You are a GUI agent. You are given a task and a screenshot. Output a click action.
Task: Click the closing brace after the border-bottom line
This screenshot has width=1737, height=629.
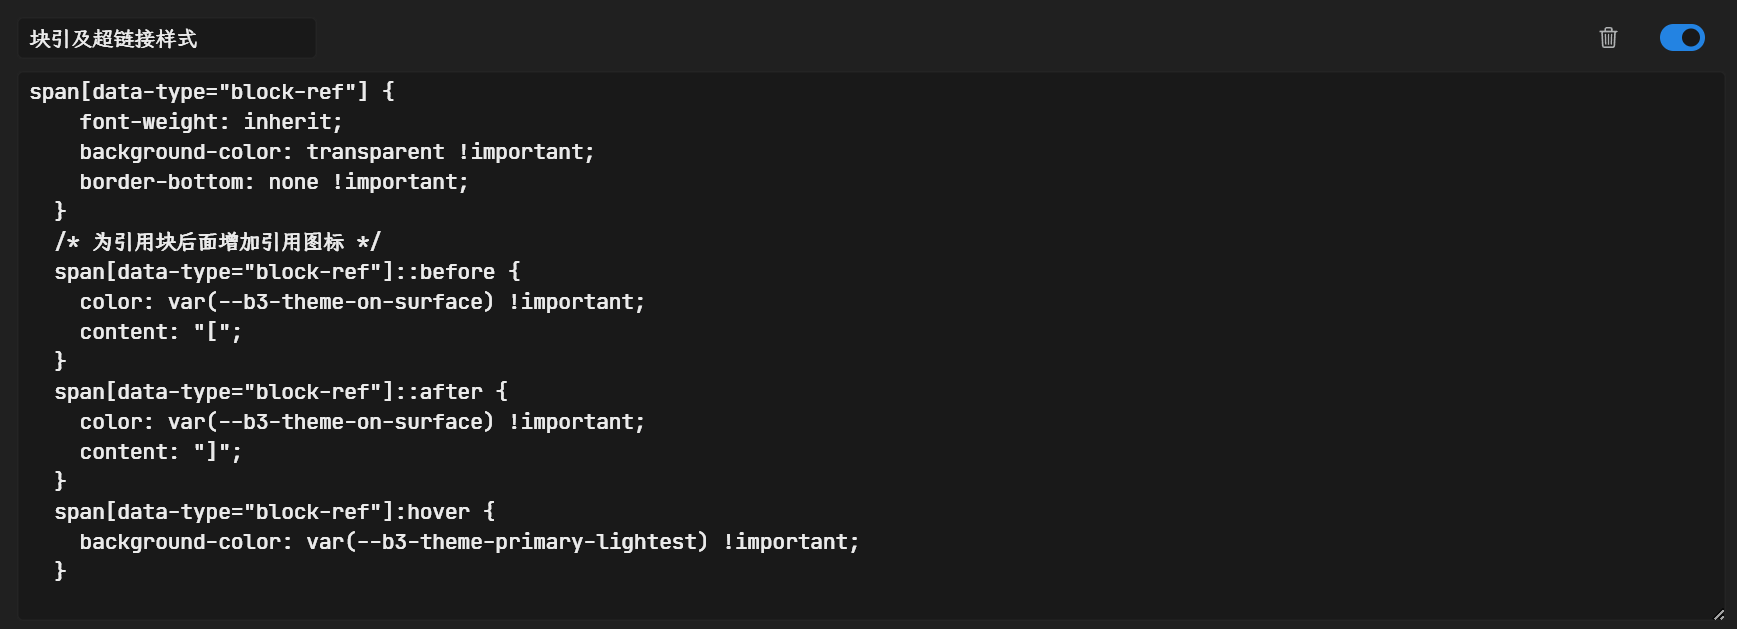pos(60,211)
